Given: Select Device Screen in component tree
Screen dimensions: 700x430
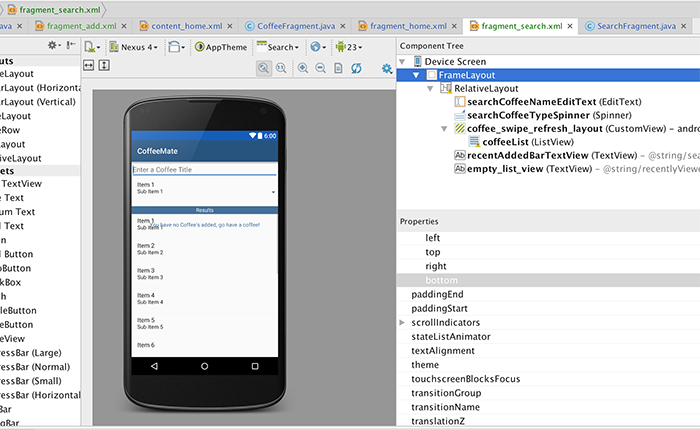Looking at the screenshot, I should (455, 62).
